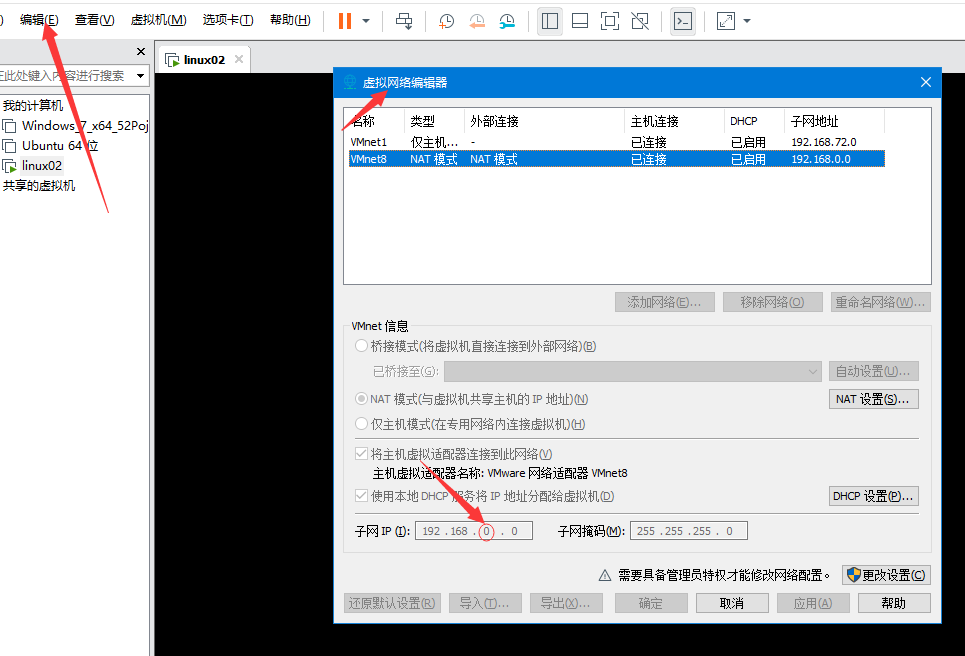Toggle the thumbnail bar view icon

tap(580, 21)
